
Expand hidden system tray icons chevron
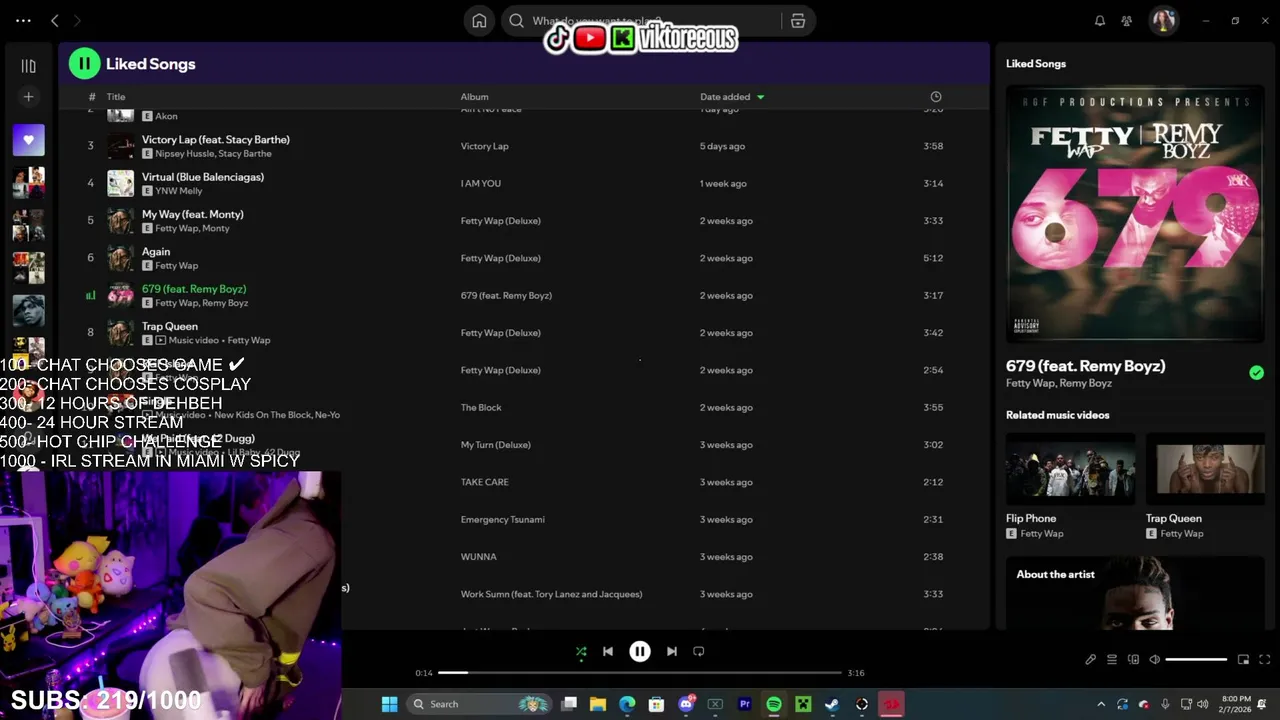tap(1101, 704)
